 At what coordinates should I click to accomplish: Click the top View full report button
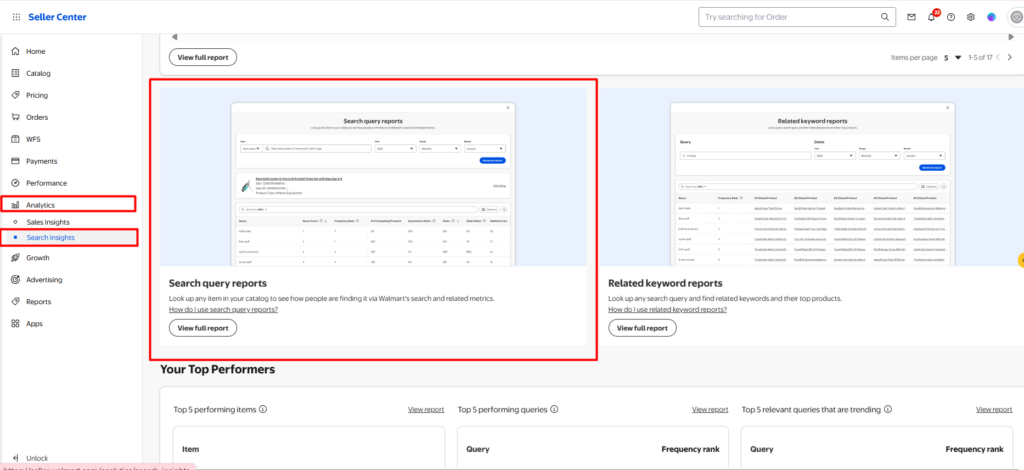203,57
